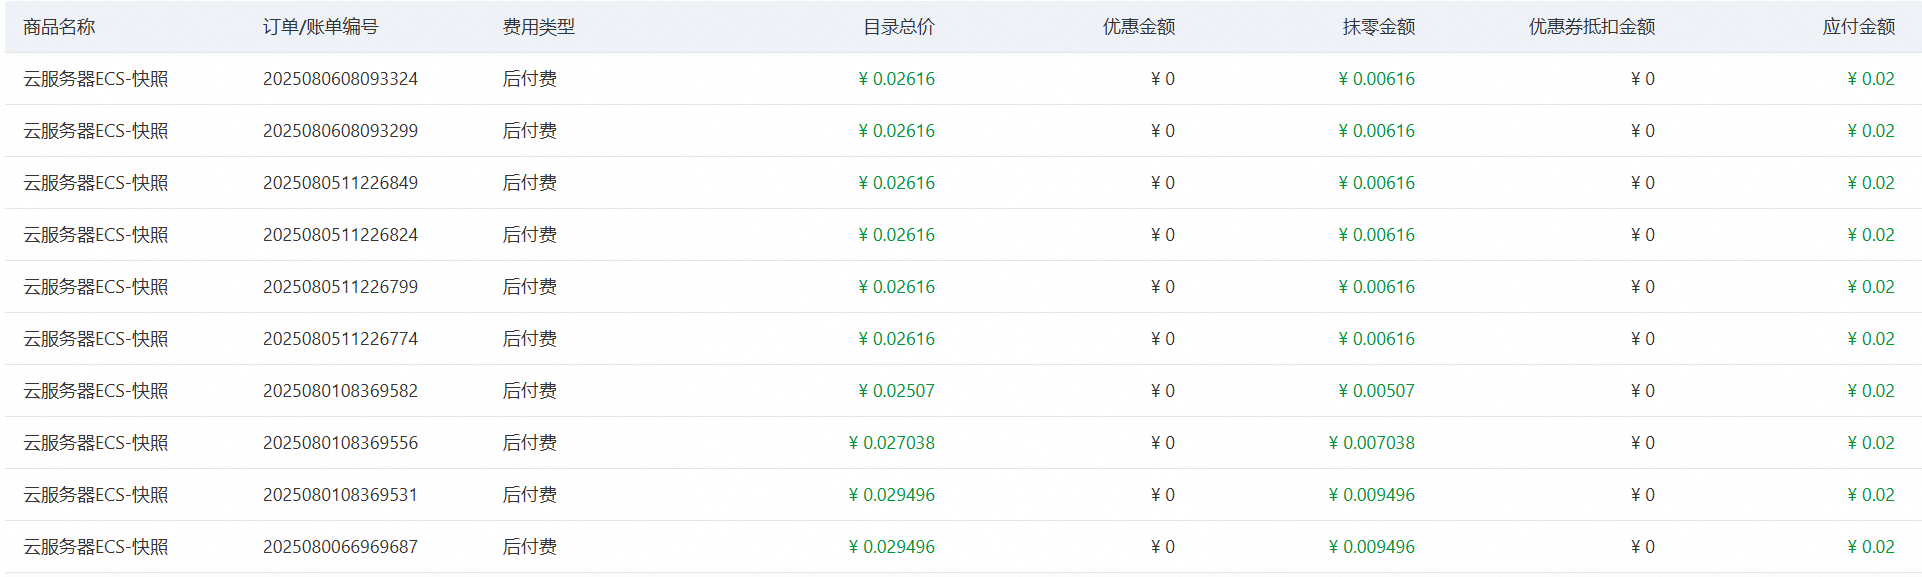
Task: Open order number 2025080511226799
Action: pyautogui.click(x=340, y=287)
